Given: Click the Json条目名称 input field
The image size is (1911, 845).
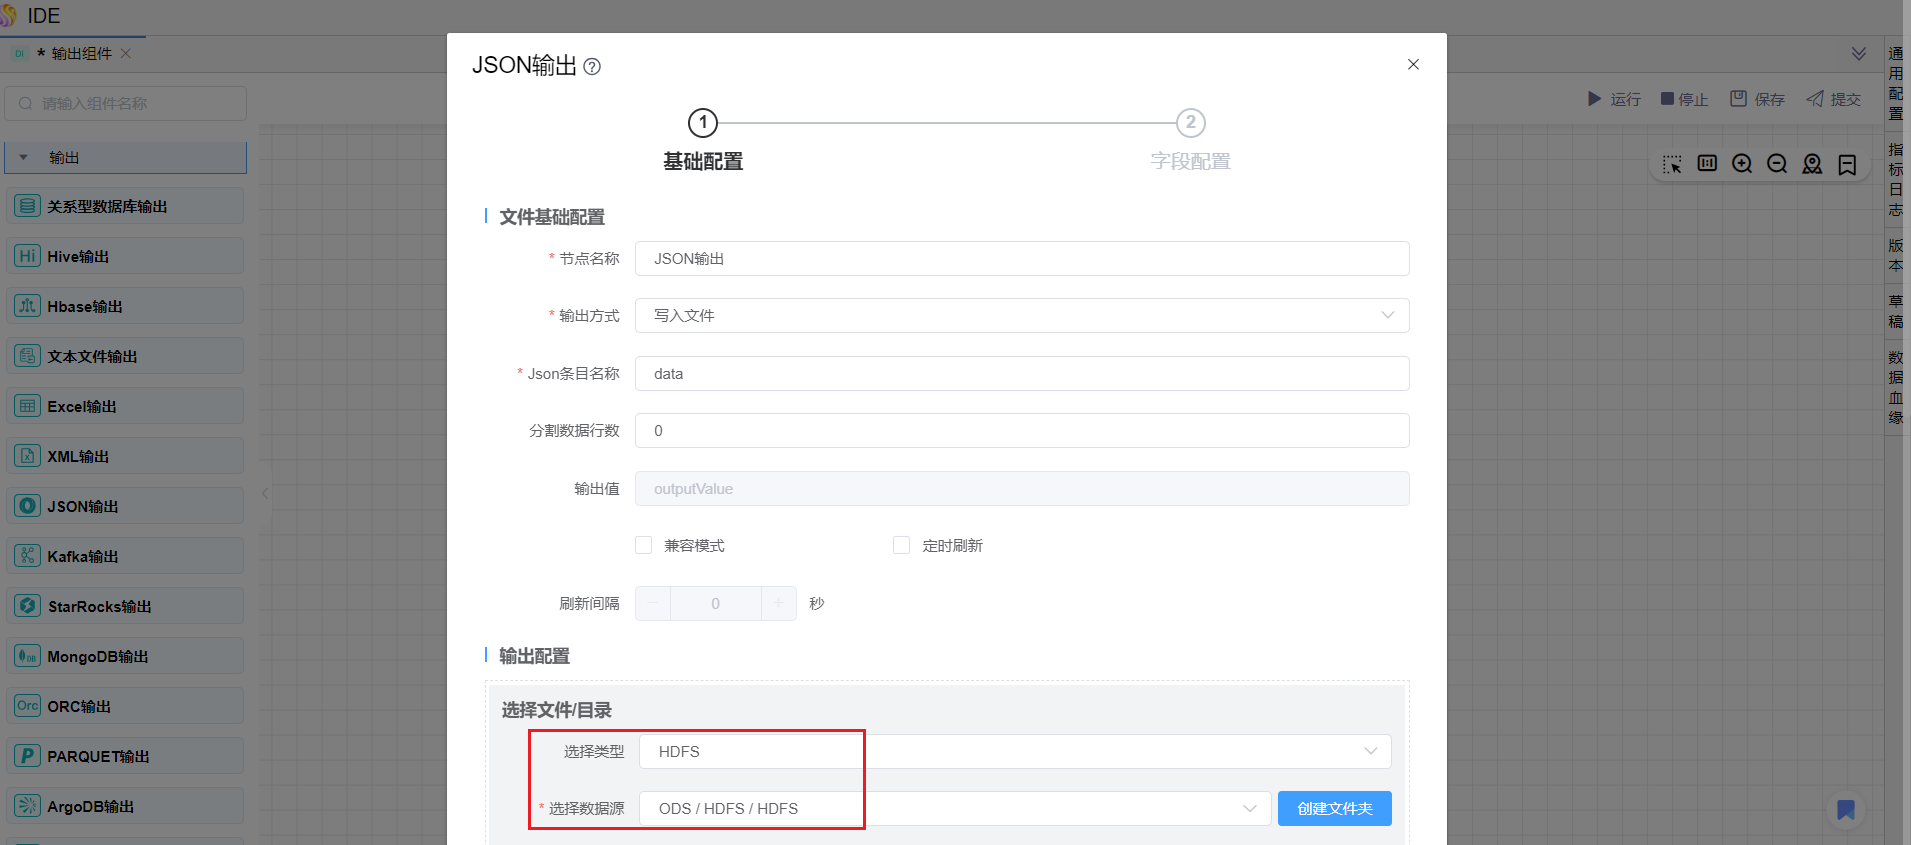Looking at the screenshot, I should pos(1021,374).
